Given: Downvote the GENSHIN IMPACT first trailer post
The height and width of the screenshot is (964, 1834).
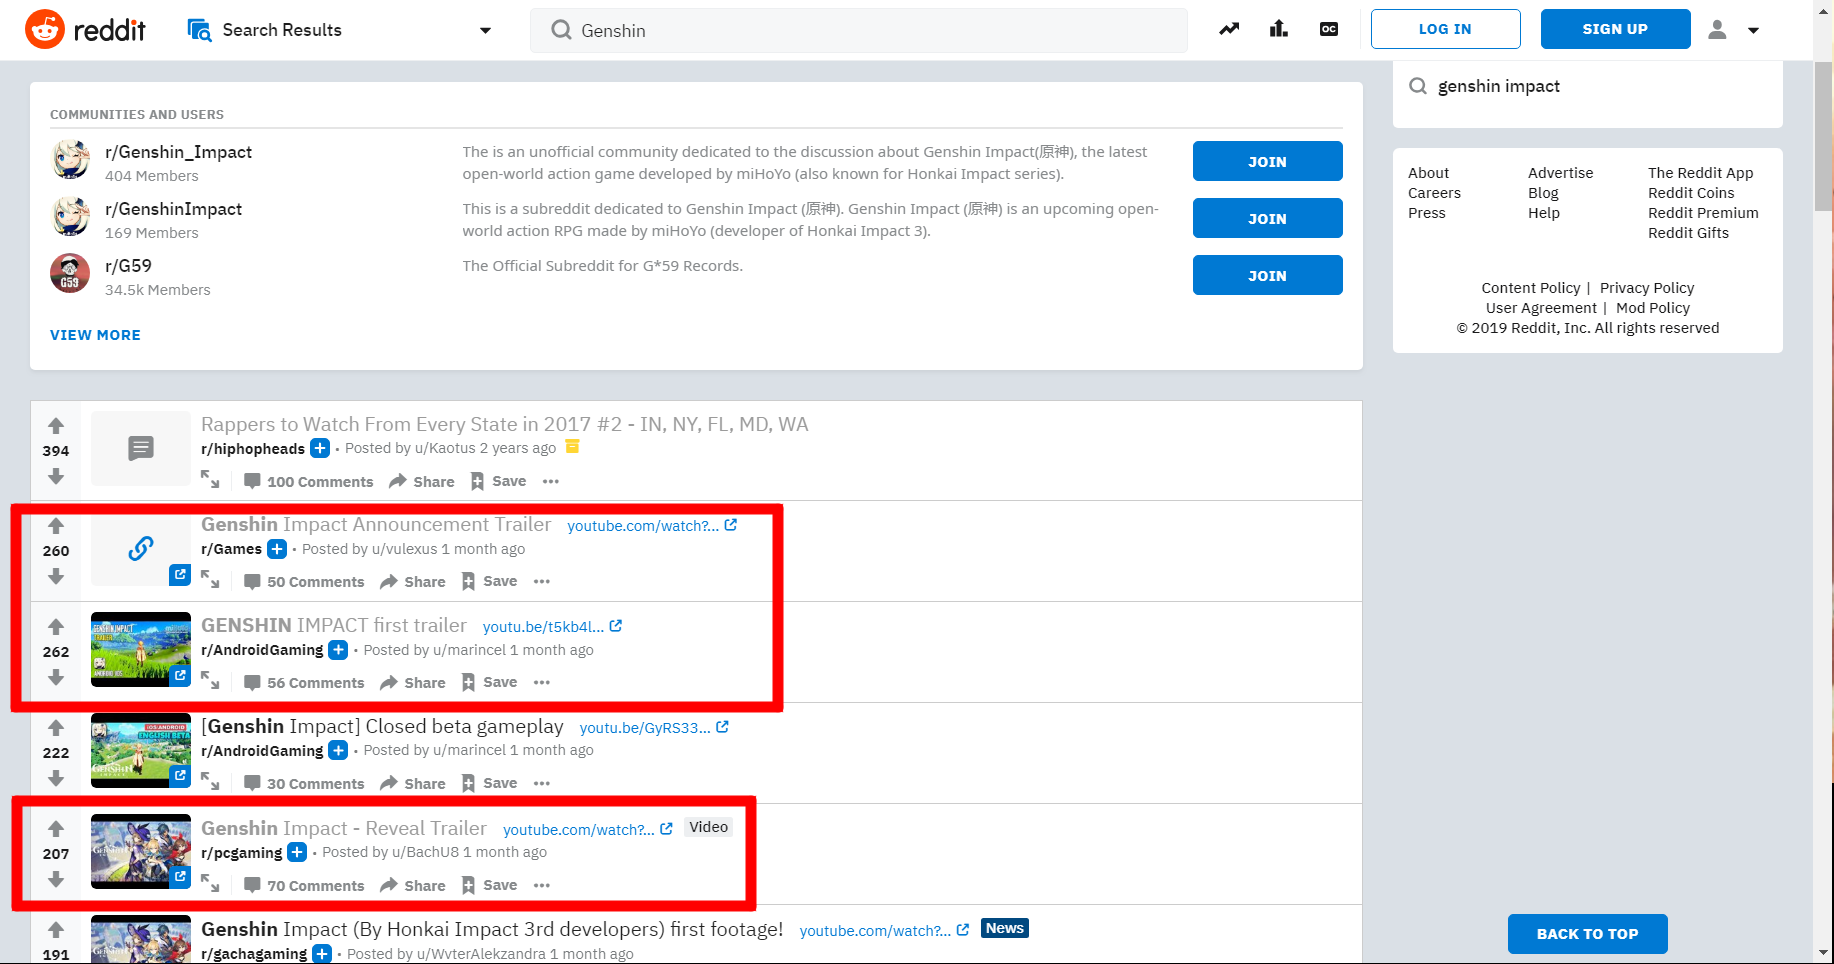Looking at the screenshot, I should pyautogui.click(x=56, y=677).
